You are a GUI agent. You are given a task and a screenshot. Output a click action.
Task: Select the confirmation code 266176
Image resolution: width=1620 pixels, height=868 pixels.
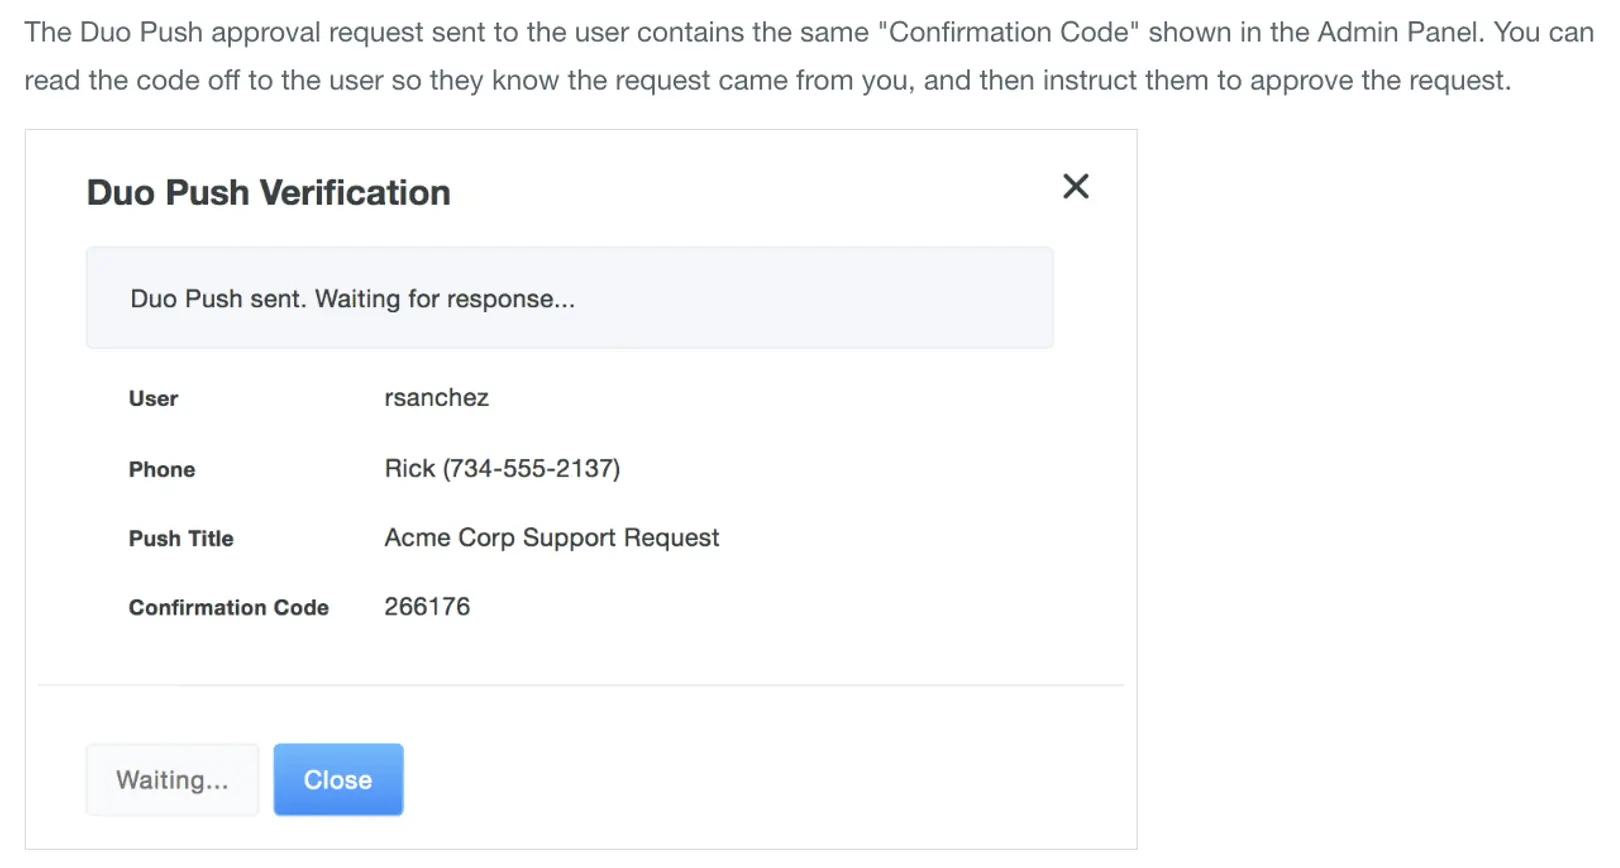point(428,606)
